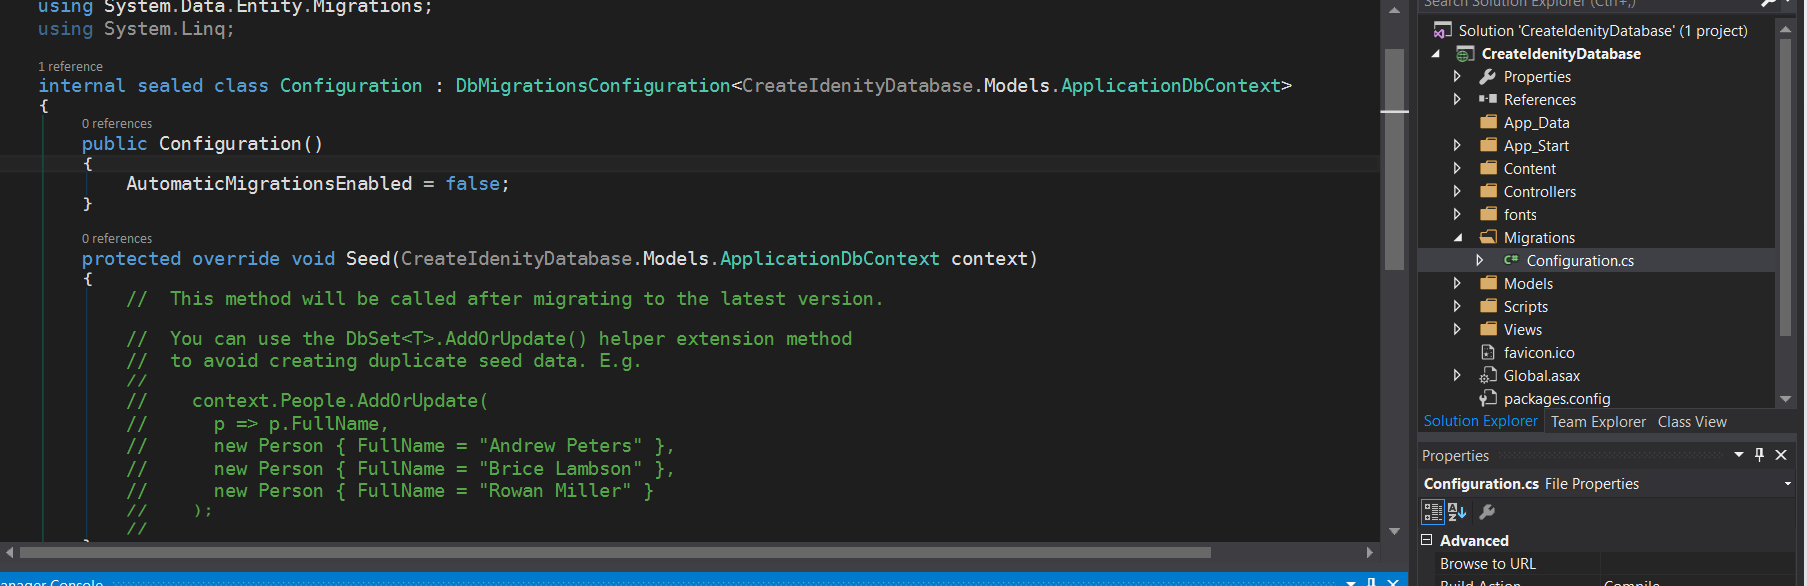Screen dimensions: 1807x586
Task: Expand the Controllers folder
Action: [1457, 192]
